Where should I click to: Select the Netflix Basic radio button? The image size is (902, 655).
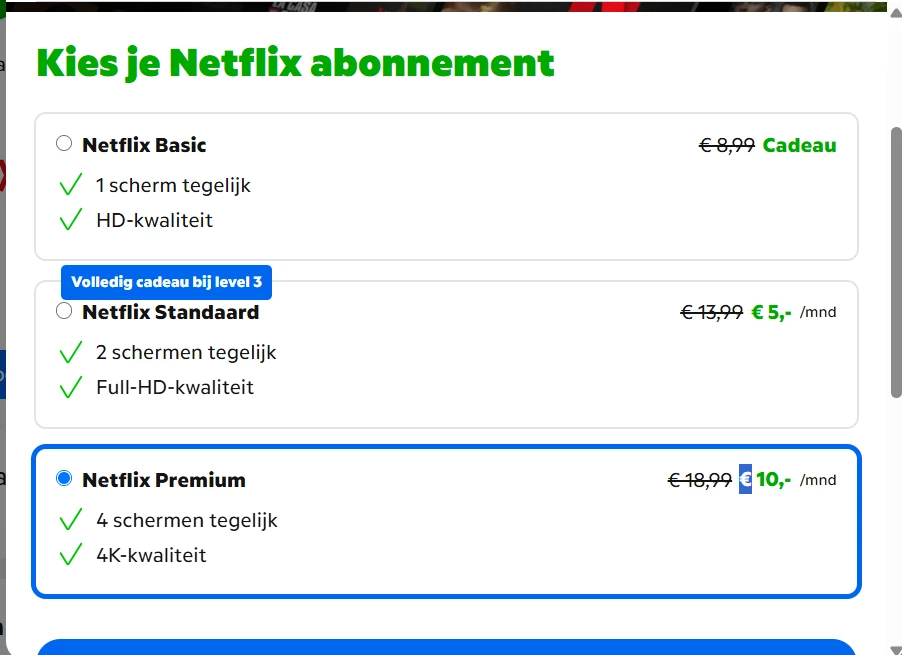point(64,144)
